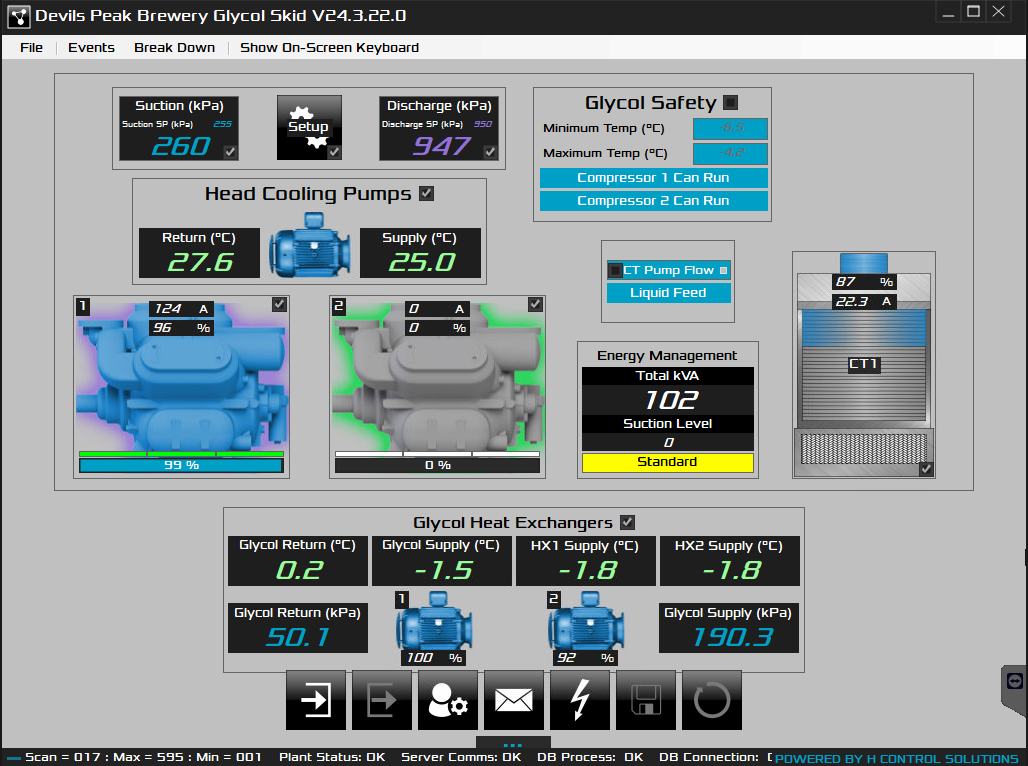Click the yellow Standard button

point(667,462)
